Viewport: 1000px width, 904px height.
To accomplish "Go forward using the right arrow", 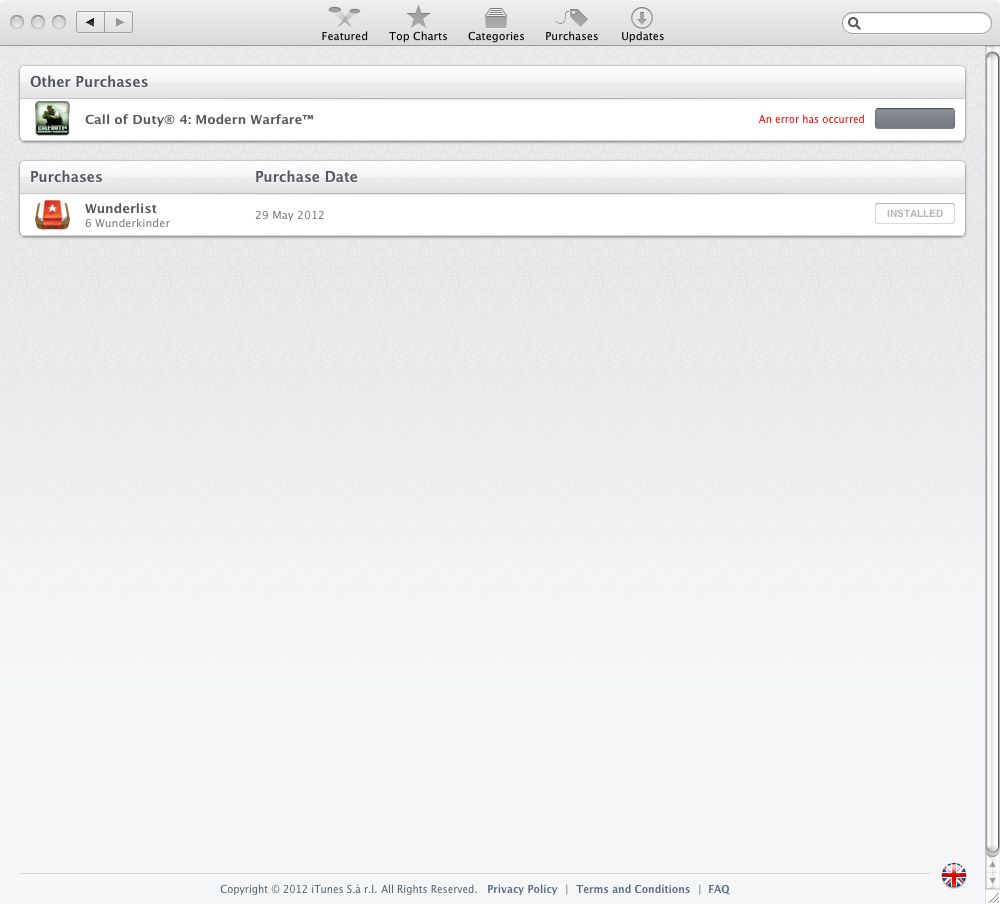I will point(119,22).
